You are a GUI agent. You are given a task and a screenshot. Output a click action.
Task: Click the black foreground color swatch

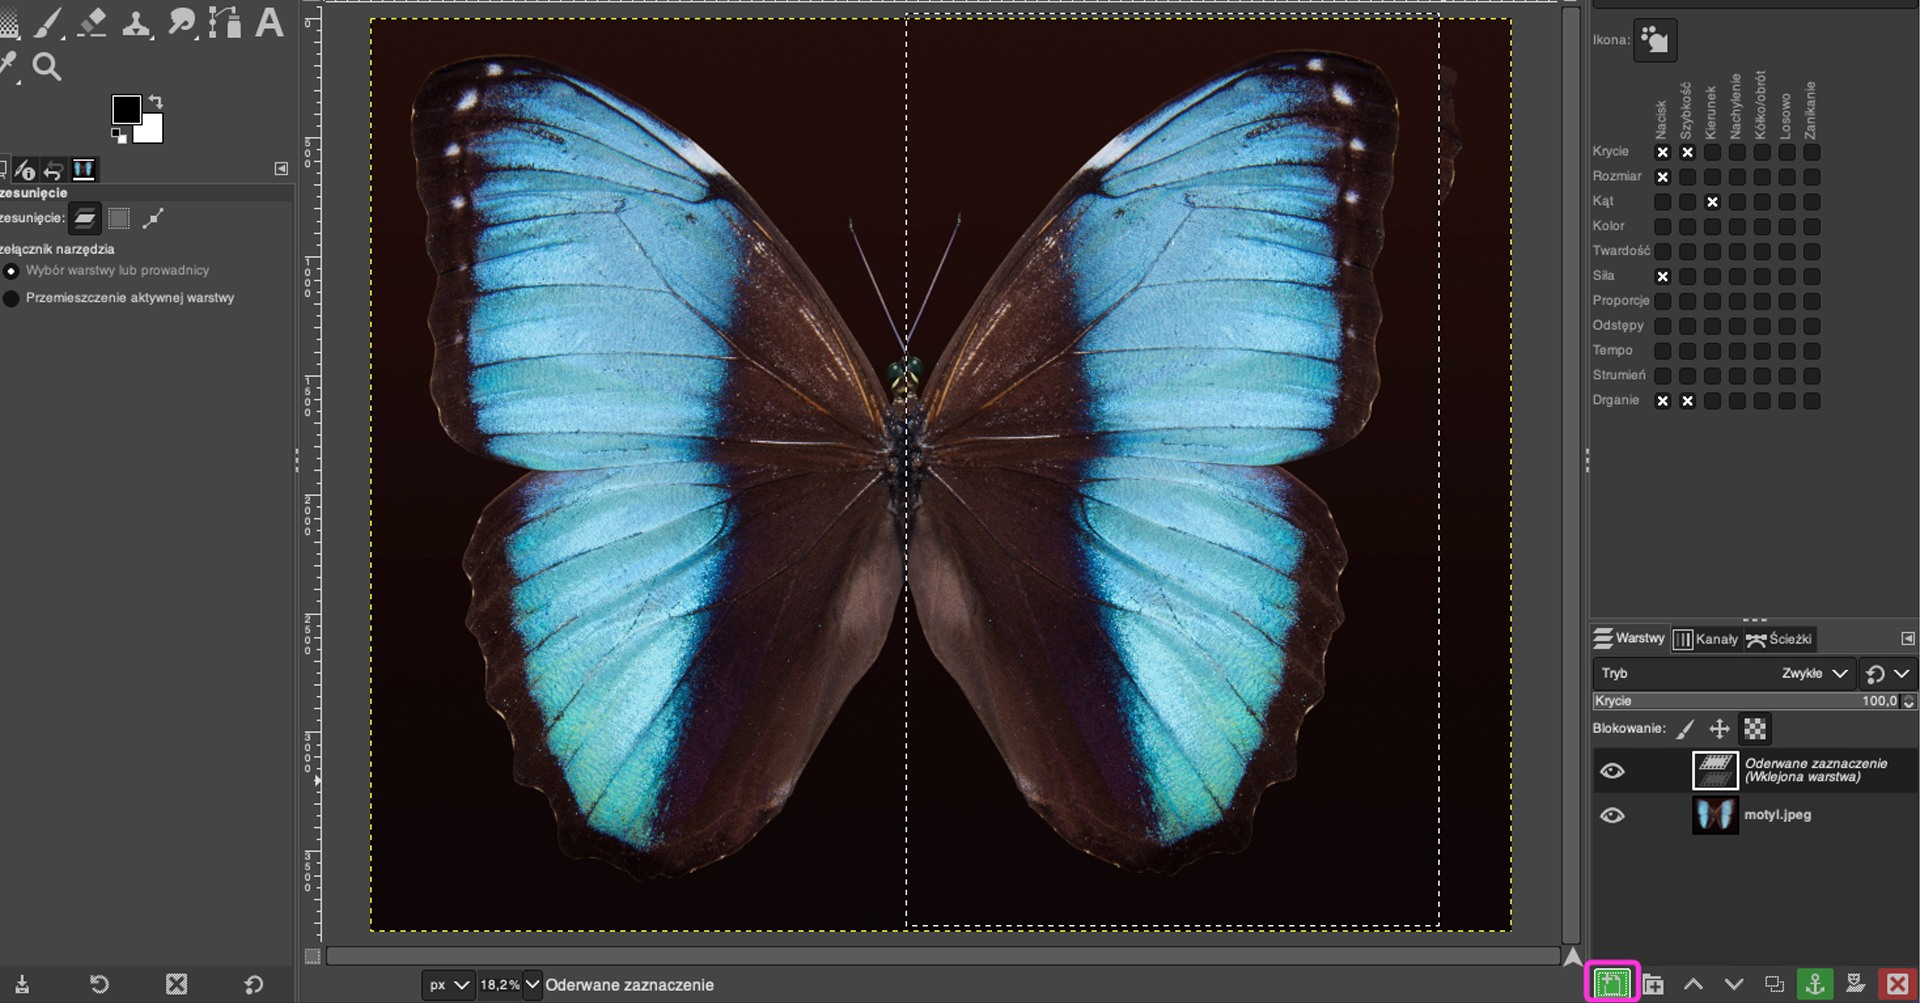click(126, 110)
